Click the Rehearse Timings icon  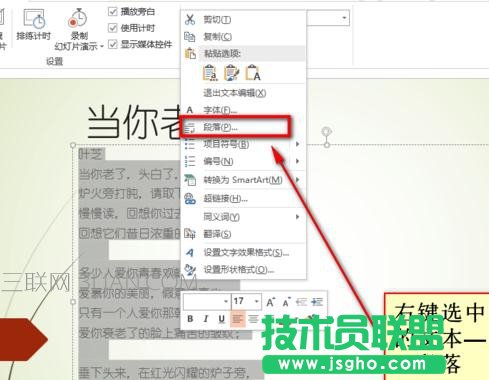pyautogui.click(x=34, y=18)
